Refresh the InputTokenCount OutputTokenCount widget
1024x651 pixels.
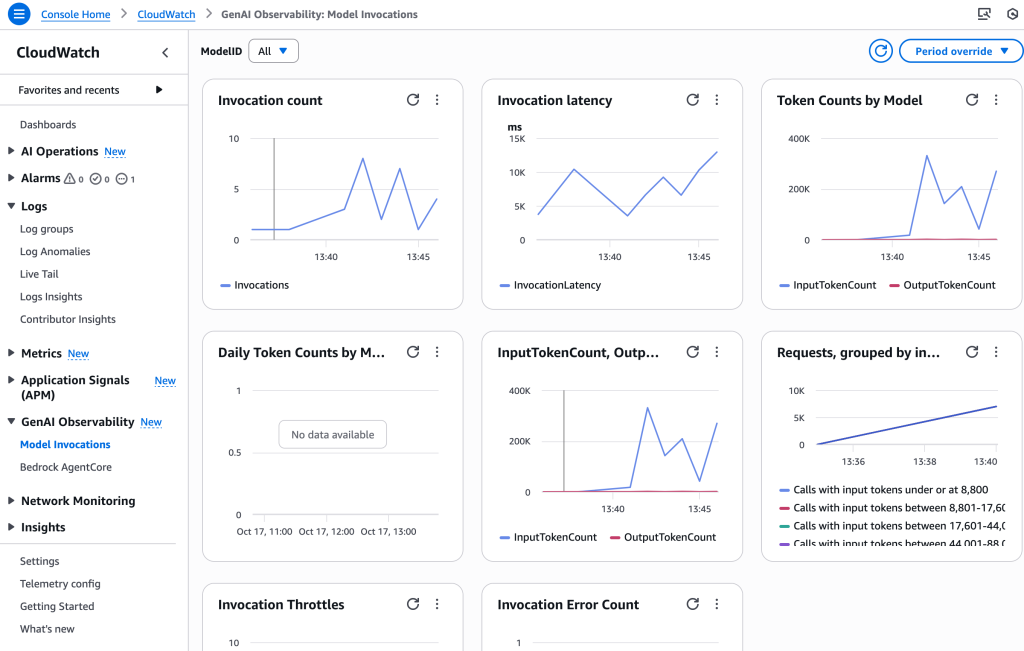692,352
